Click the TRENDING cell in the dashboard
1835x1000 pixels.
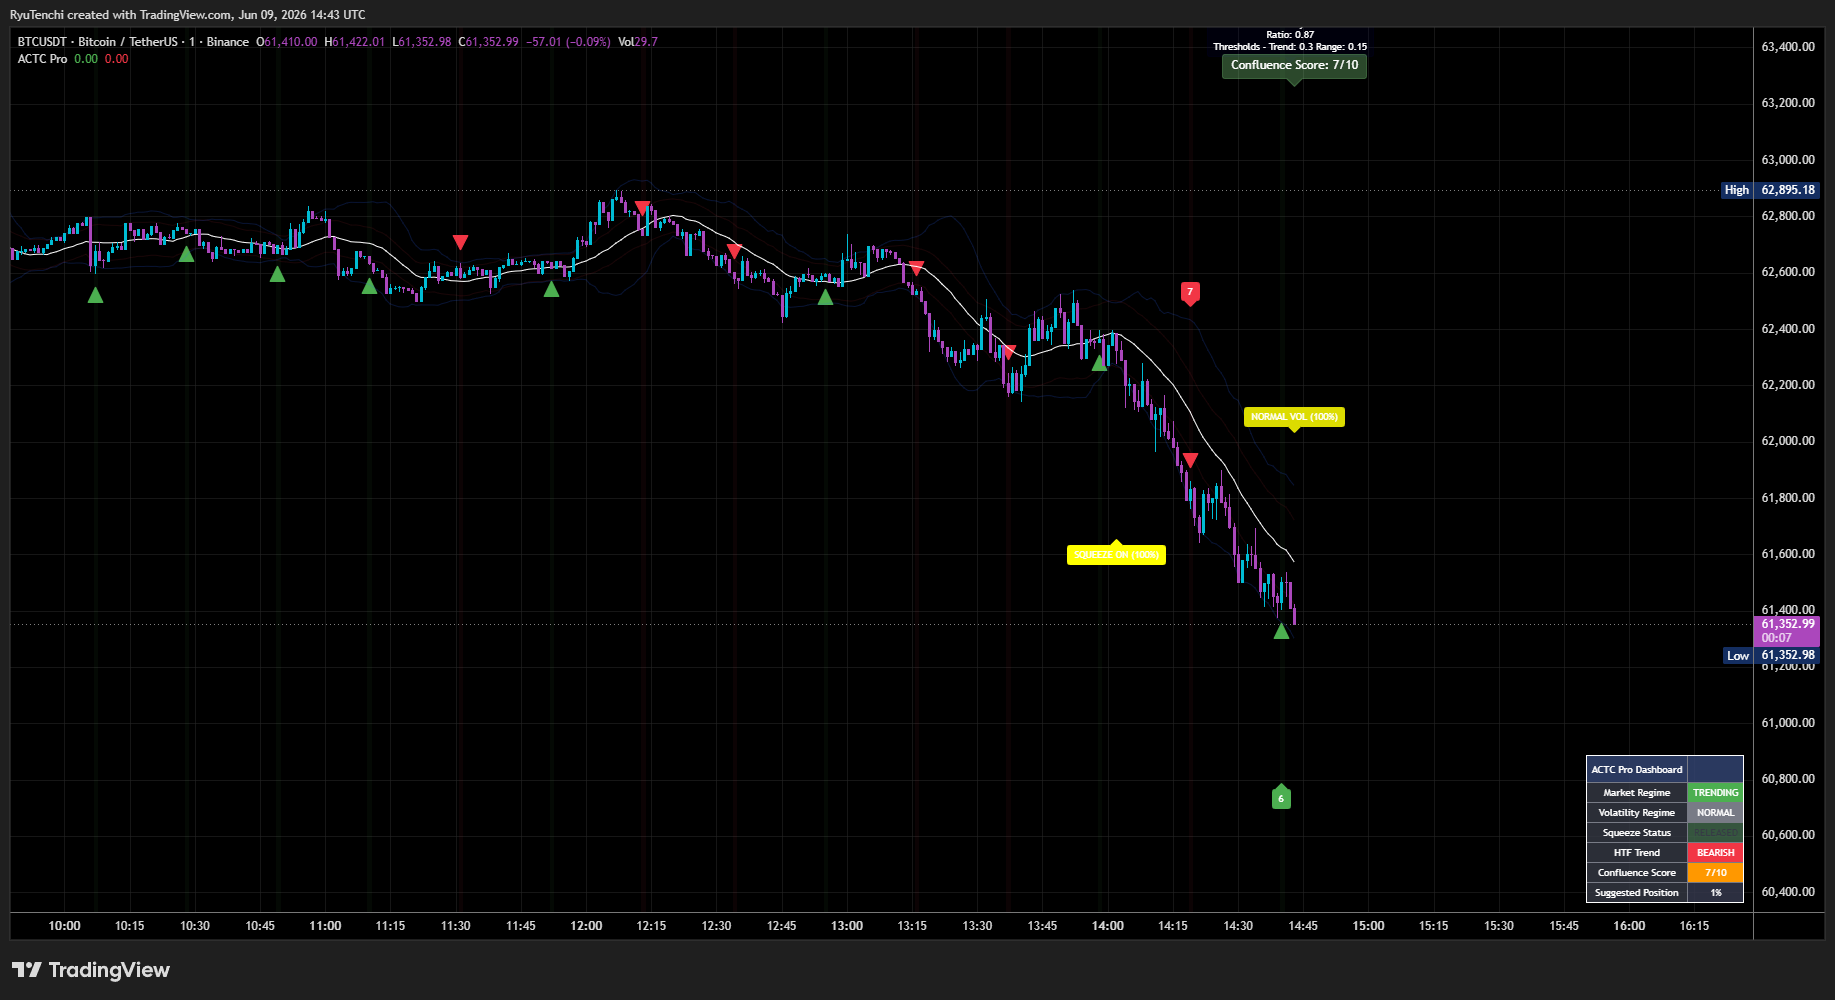pos(1715,793)
